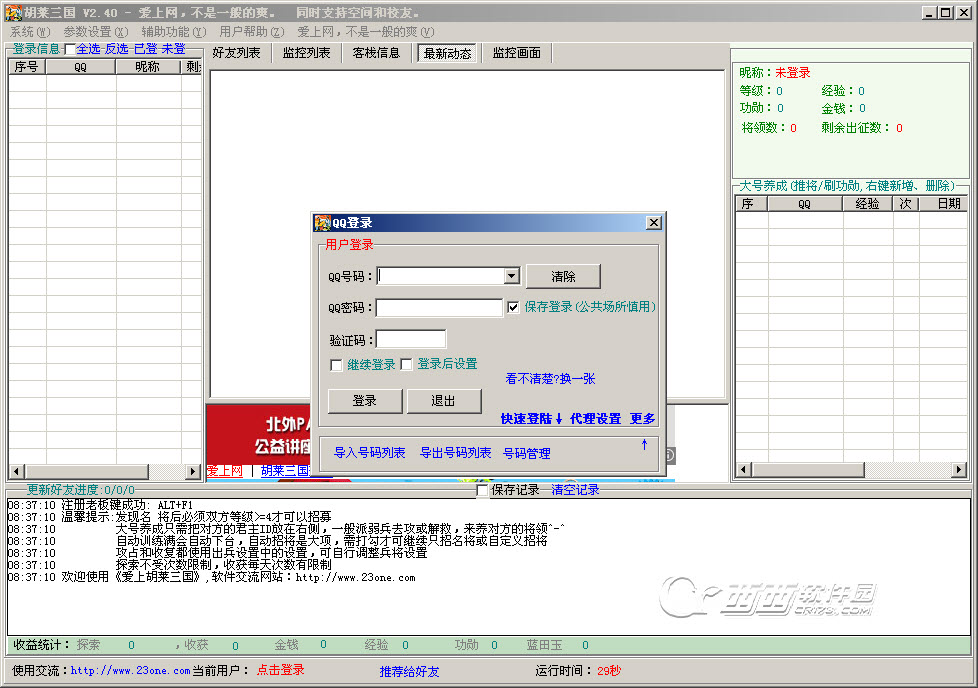Image resolution: width=978 pixels, height=688 pixels.
Task: Click 反选 link in login info
Action: tap(117, 49)
